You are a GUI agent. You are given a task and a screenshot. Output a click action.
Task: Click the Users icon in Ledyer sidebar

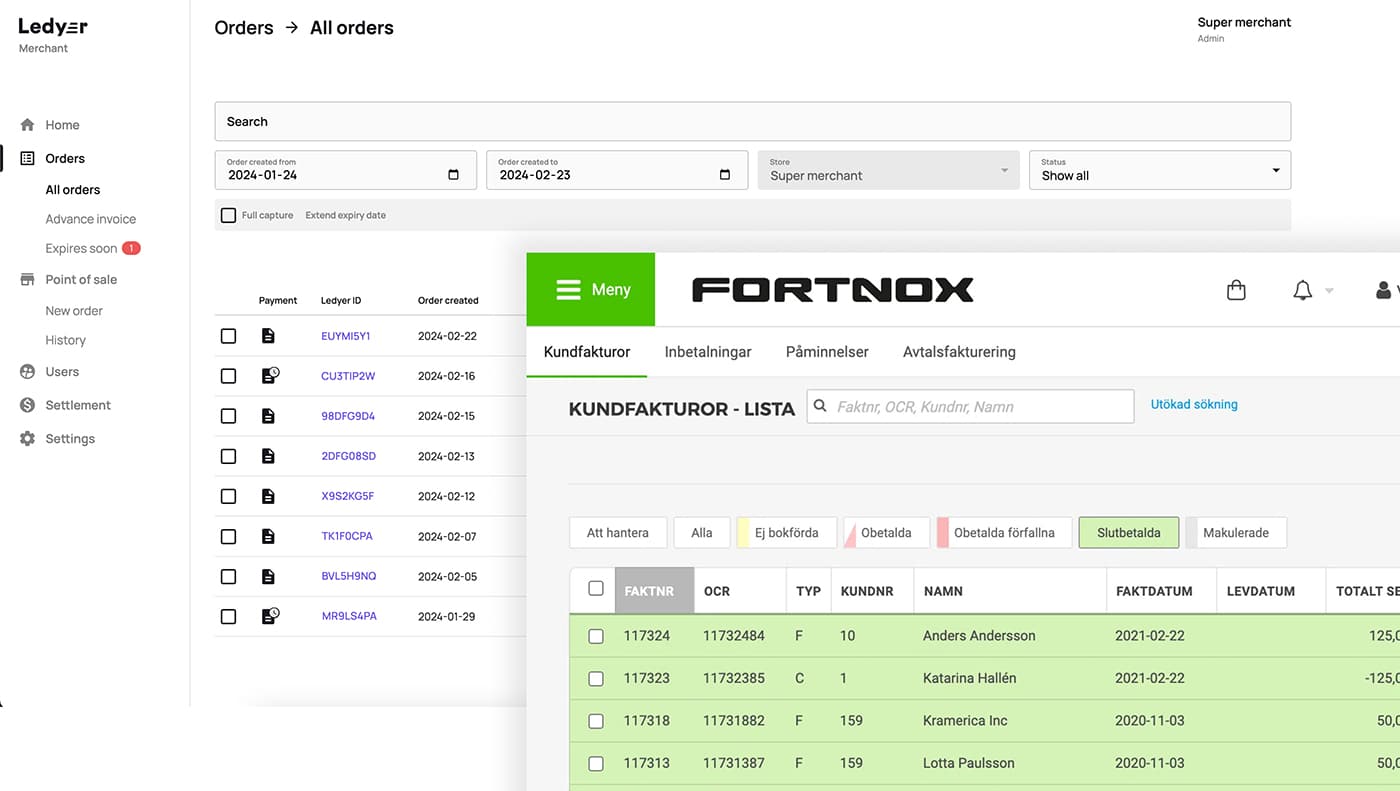[27, 372]
